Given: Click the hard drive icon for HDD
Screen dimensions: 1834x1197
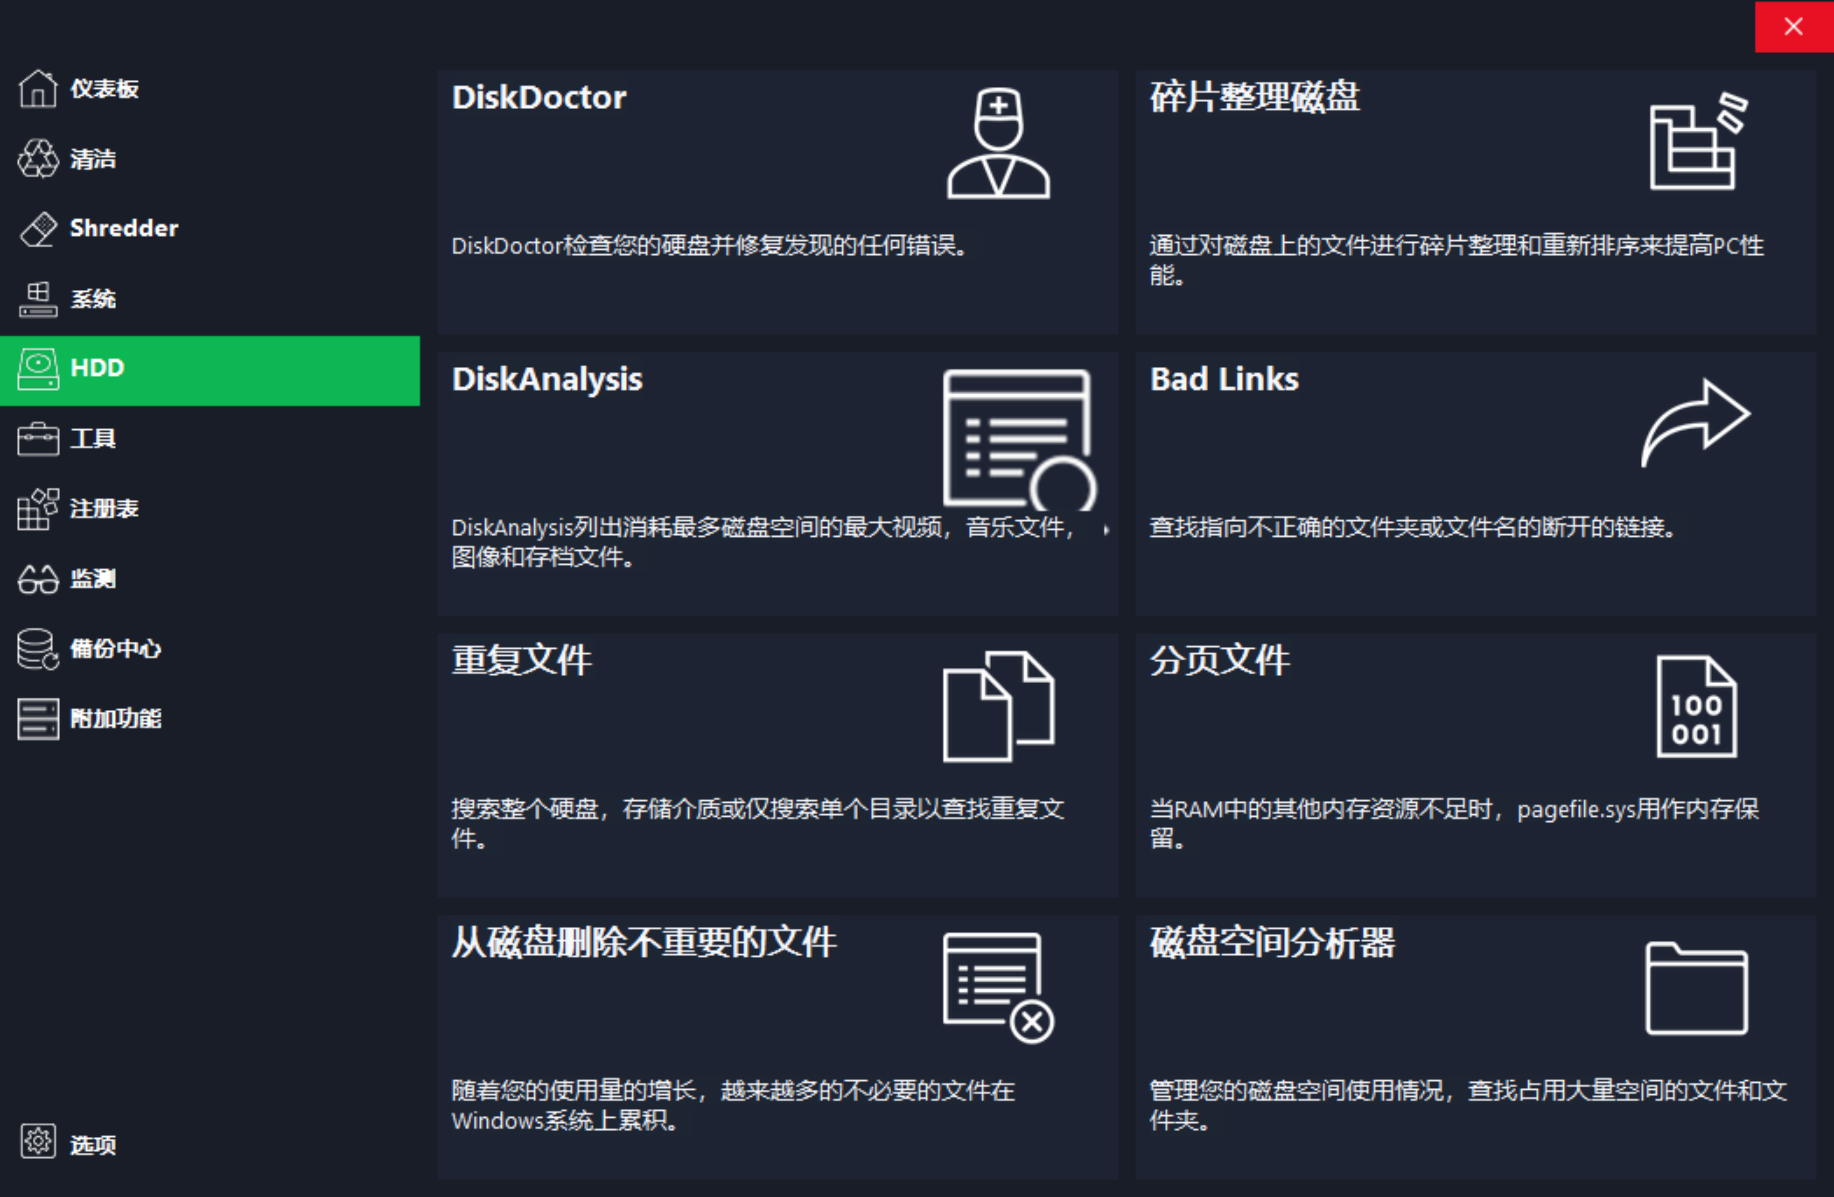Looking at the screenshot, I should click(38, 369).
